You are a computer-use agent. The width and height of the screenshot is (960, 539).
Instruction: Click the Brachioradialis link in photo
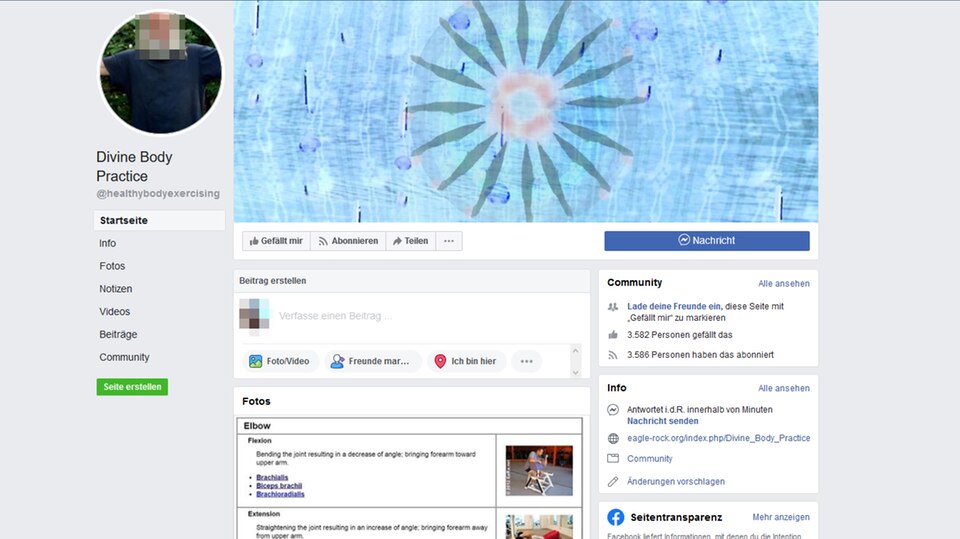coord(280,494)
